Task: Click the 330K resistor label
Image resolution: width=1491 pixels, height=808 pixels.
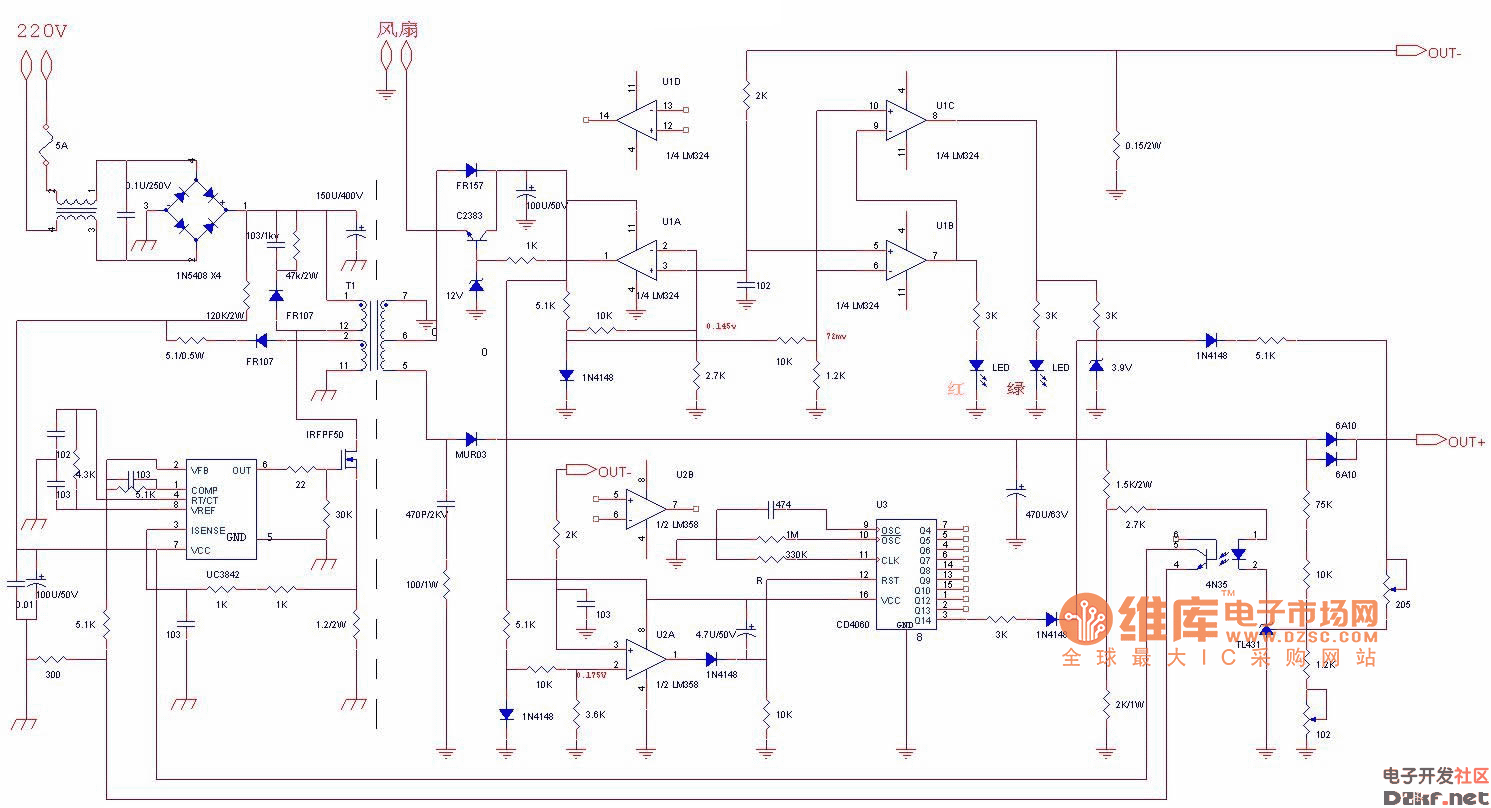Action: [797, 554]
